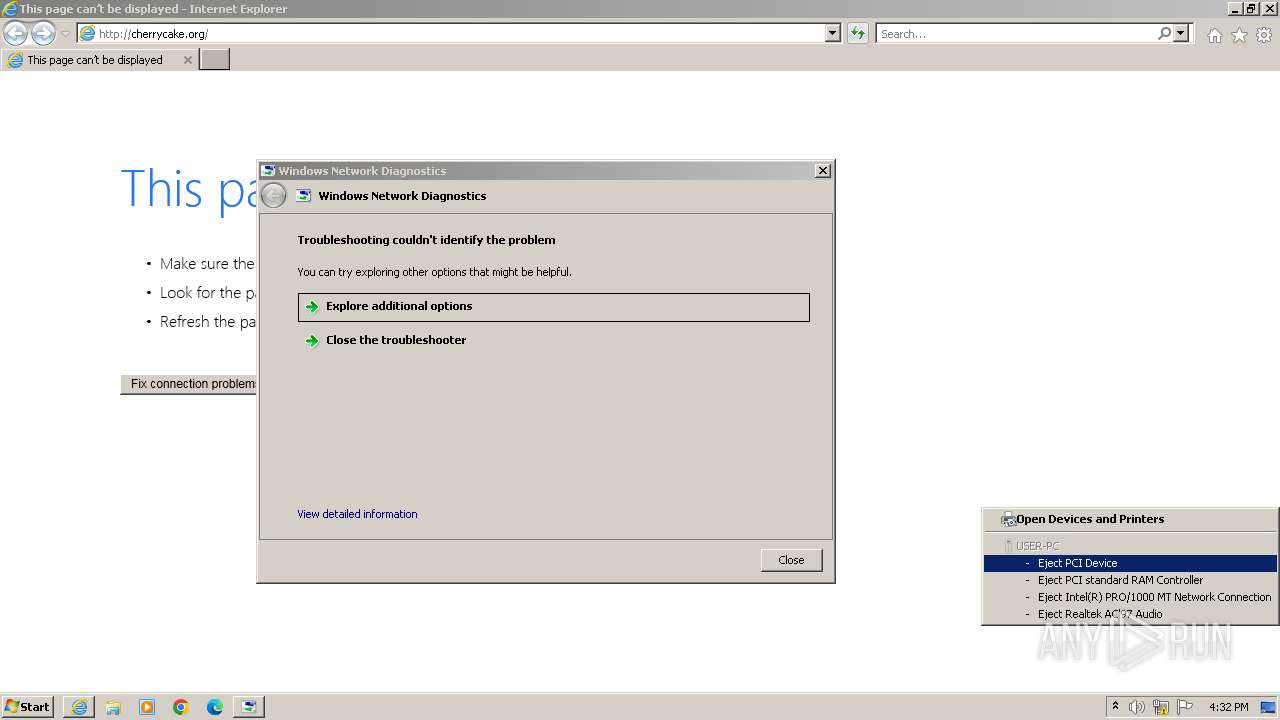Open Microsoft Edge from the taskbar
Screen dimensions: 1280x720
[x=215, y=707]
